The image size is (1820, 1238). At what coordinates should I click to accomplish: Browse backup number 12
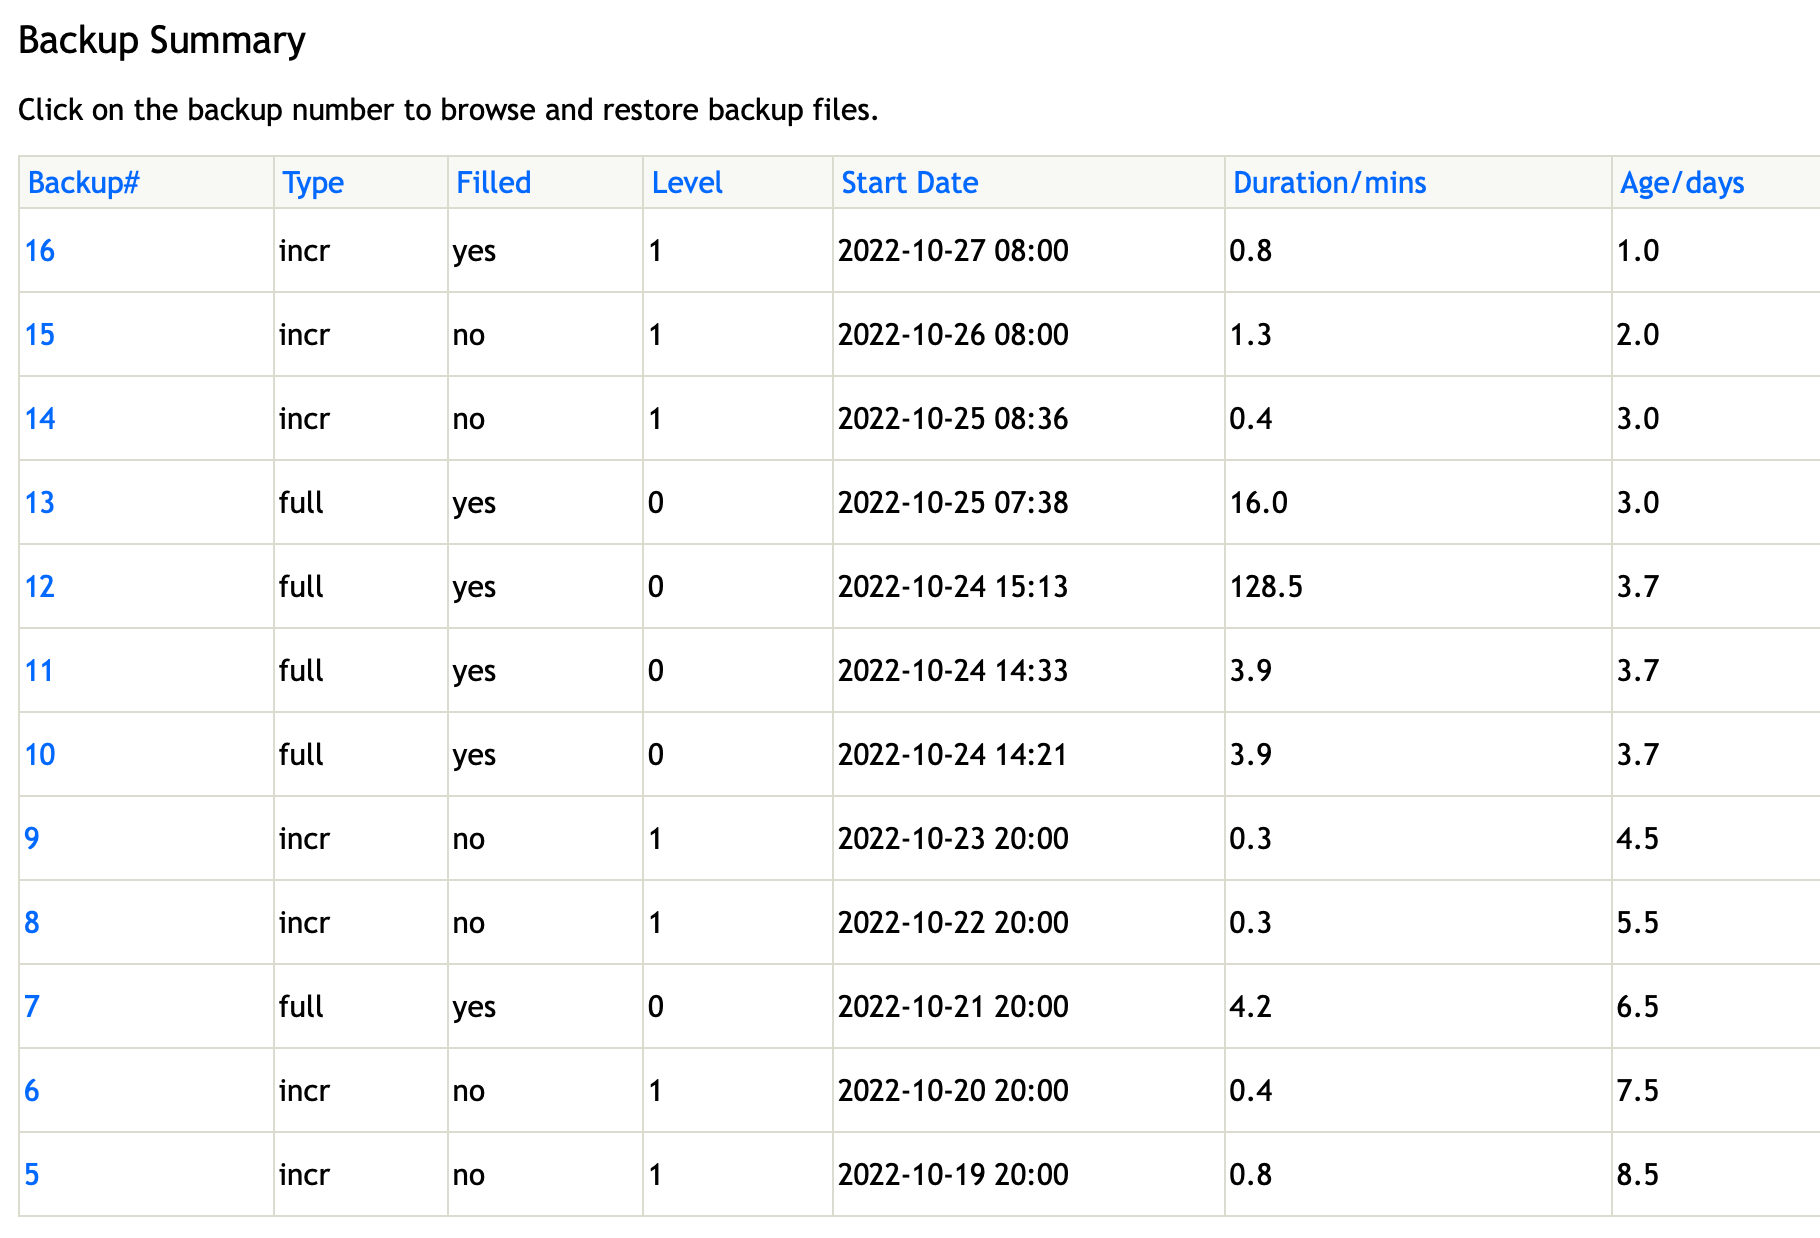click(40, 587)
